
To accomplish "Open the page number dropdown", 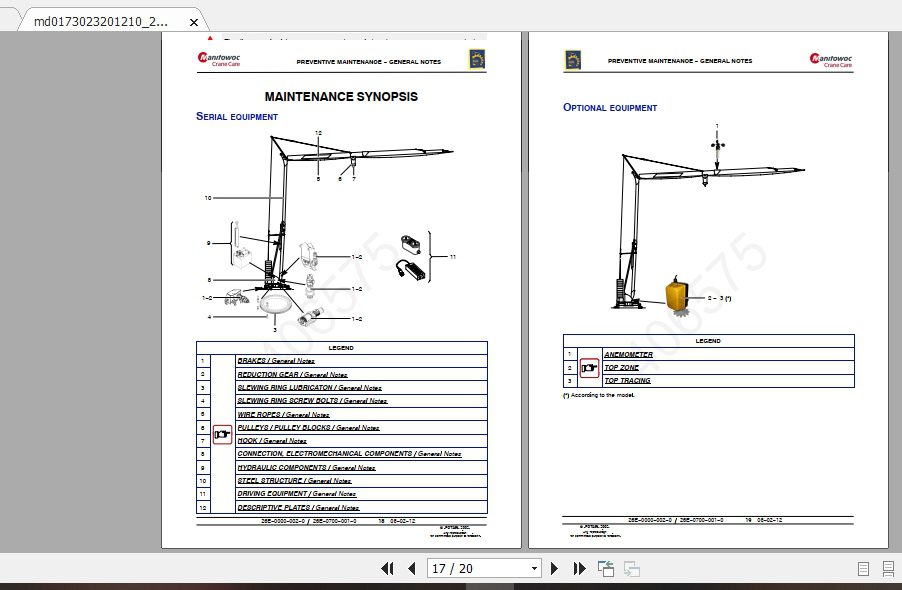I will [x=533, y=568].
